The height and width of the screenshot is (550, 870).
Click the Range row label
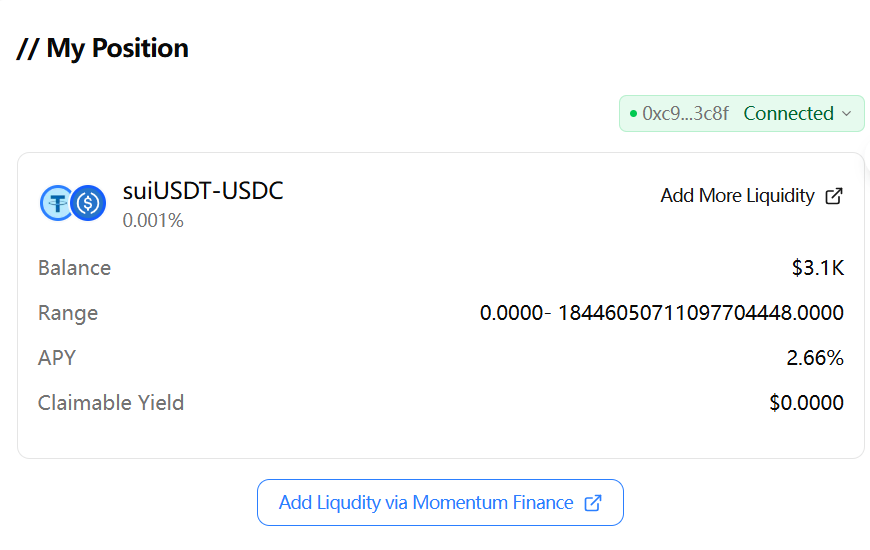tap(68, 313)
